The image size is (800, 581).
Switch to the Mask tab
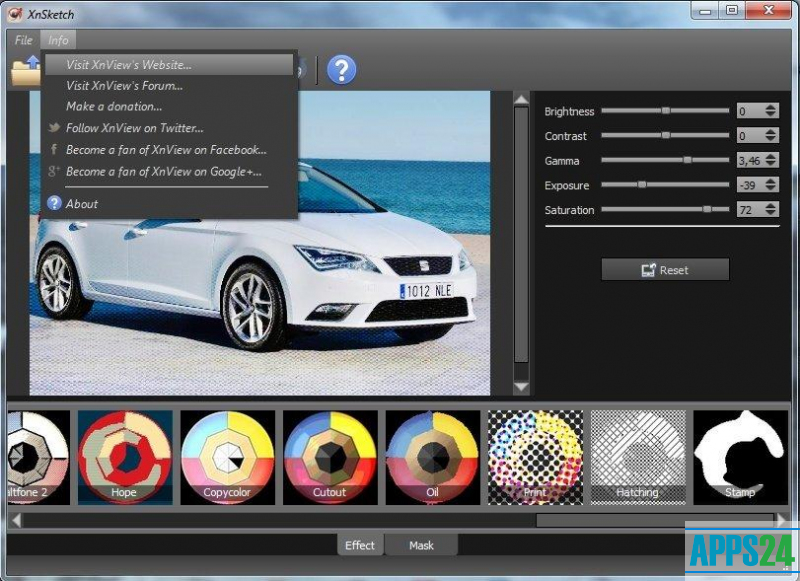point(421,545)
